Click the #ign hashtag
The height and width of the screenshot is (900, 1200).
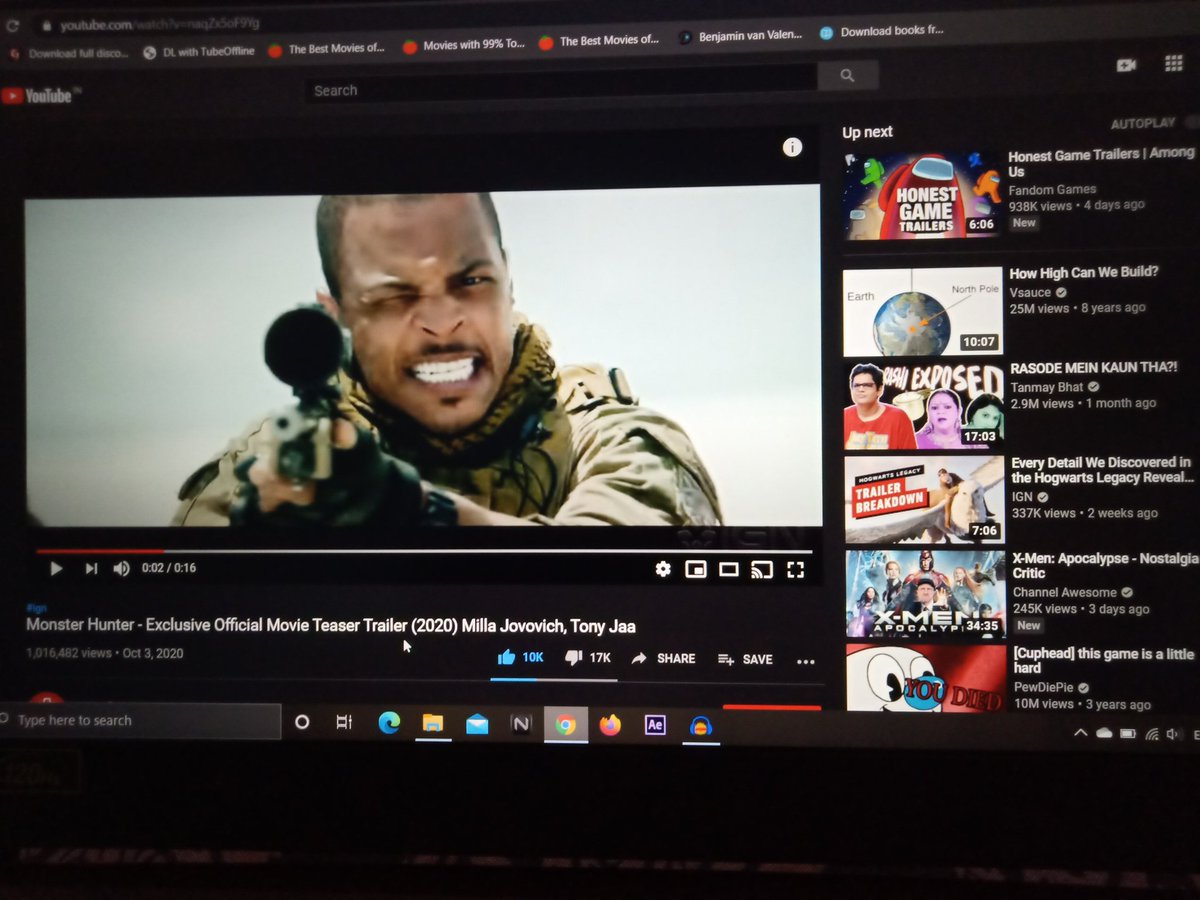click(37, 607)
